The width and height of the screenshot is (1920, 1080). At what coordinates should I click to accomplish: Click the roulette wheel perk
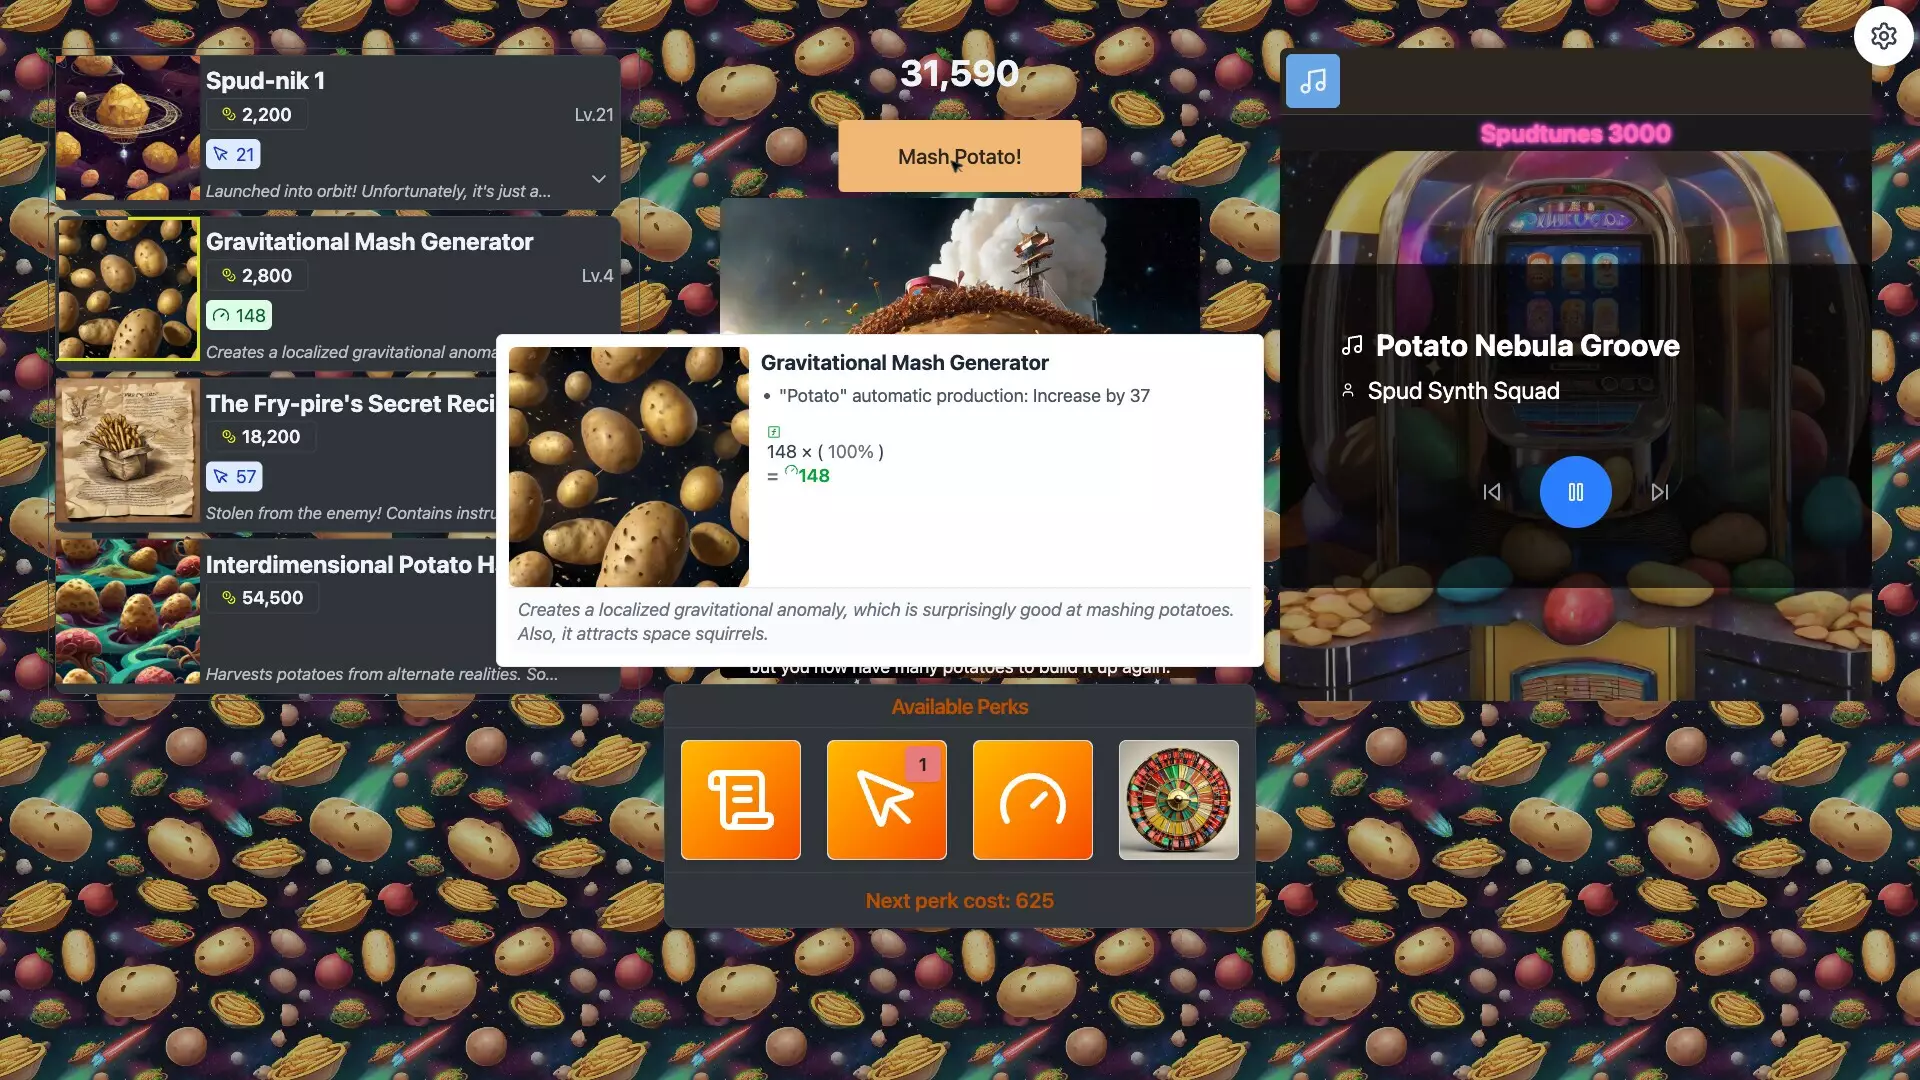tap(1178, 800)
